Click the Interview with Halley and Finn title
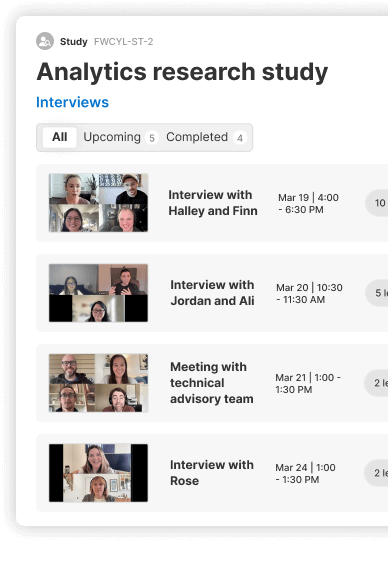The height and width of the screenshot is (568, 388). click(213, 203)
